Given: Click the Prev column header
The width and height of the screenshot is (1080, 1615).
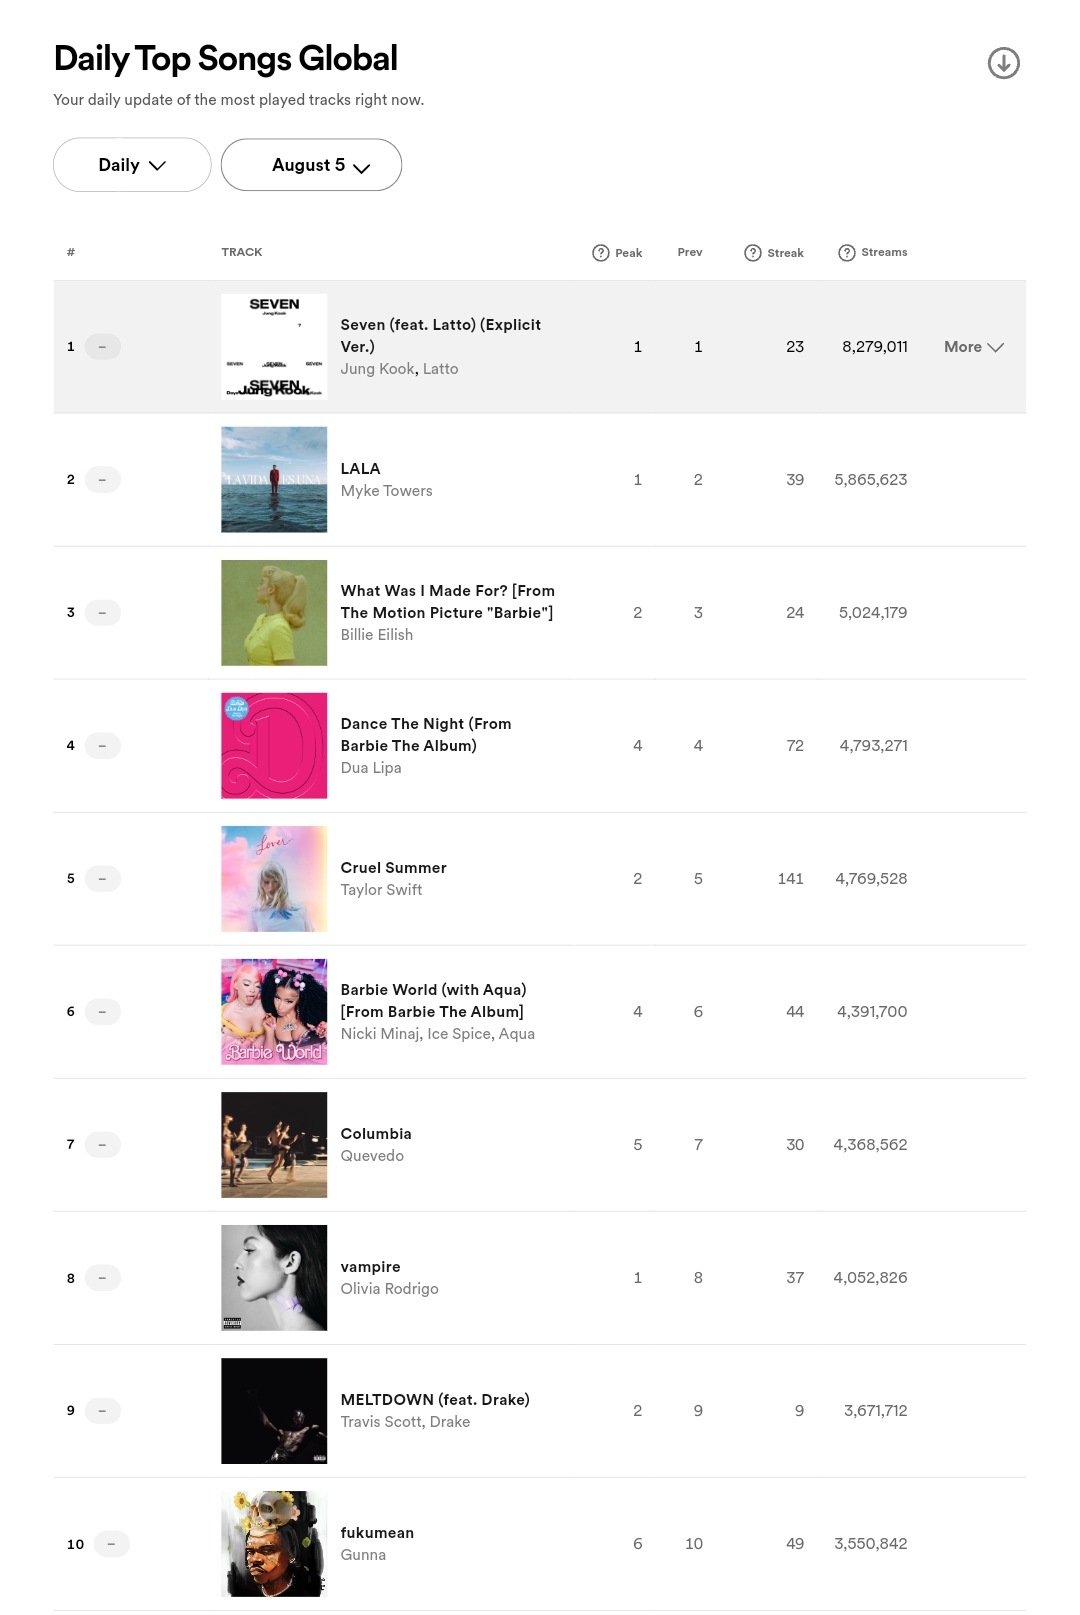Looking at the screenshot, I should [x=690, y=252].
